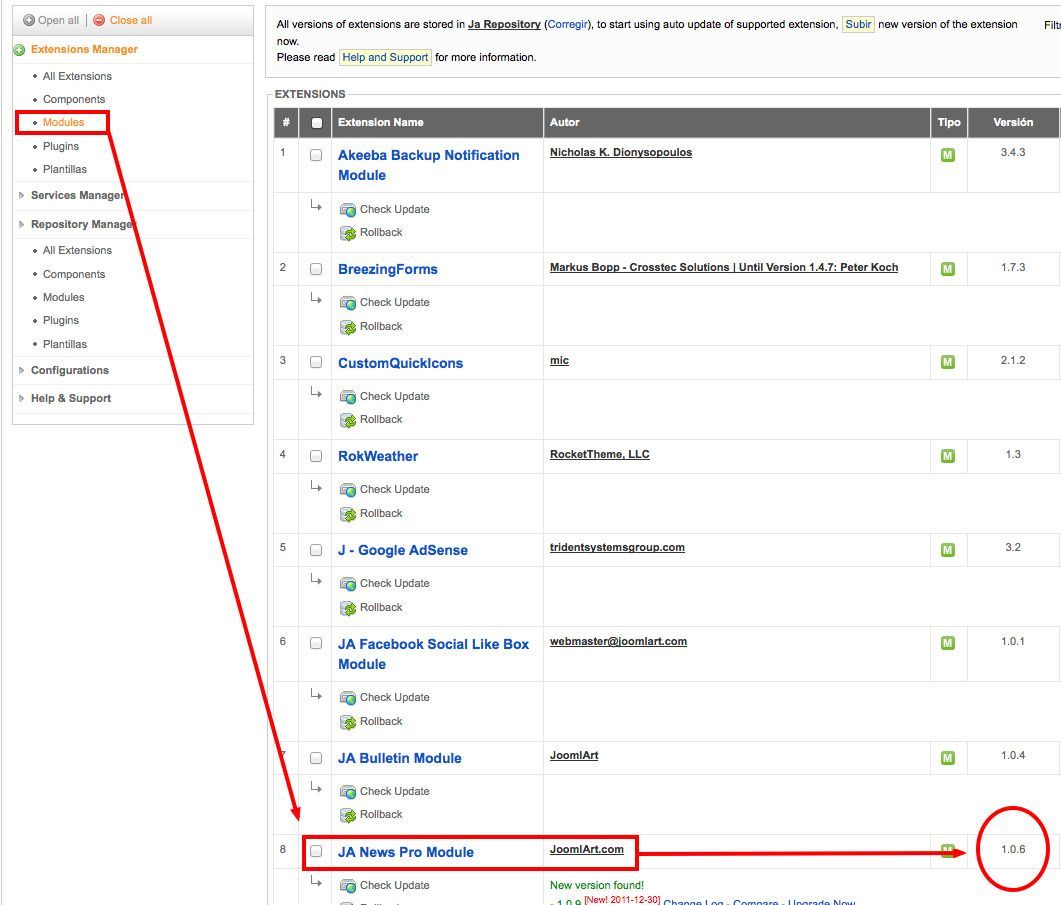Click author link Nicholas K. Dionysopoulos
Image resolution: width=1061 pixels, height=905 pixels.
(620, 152)
